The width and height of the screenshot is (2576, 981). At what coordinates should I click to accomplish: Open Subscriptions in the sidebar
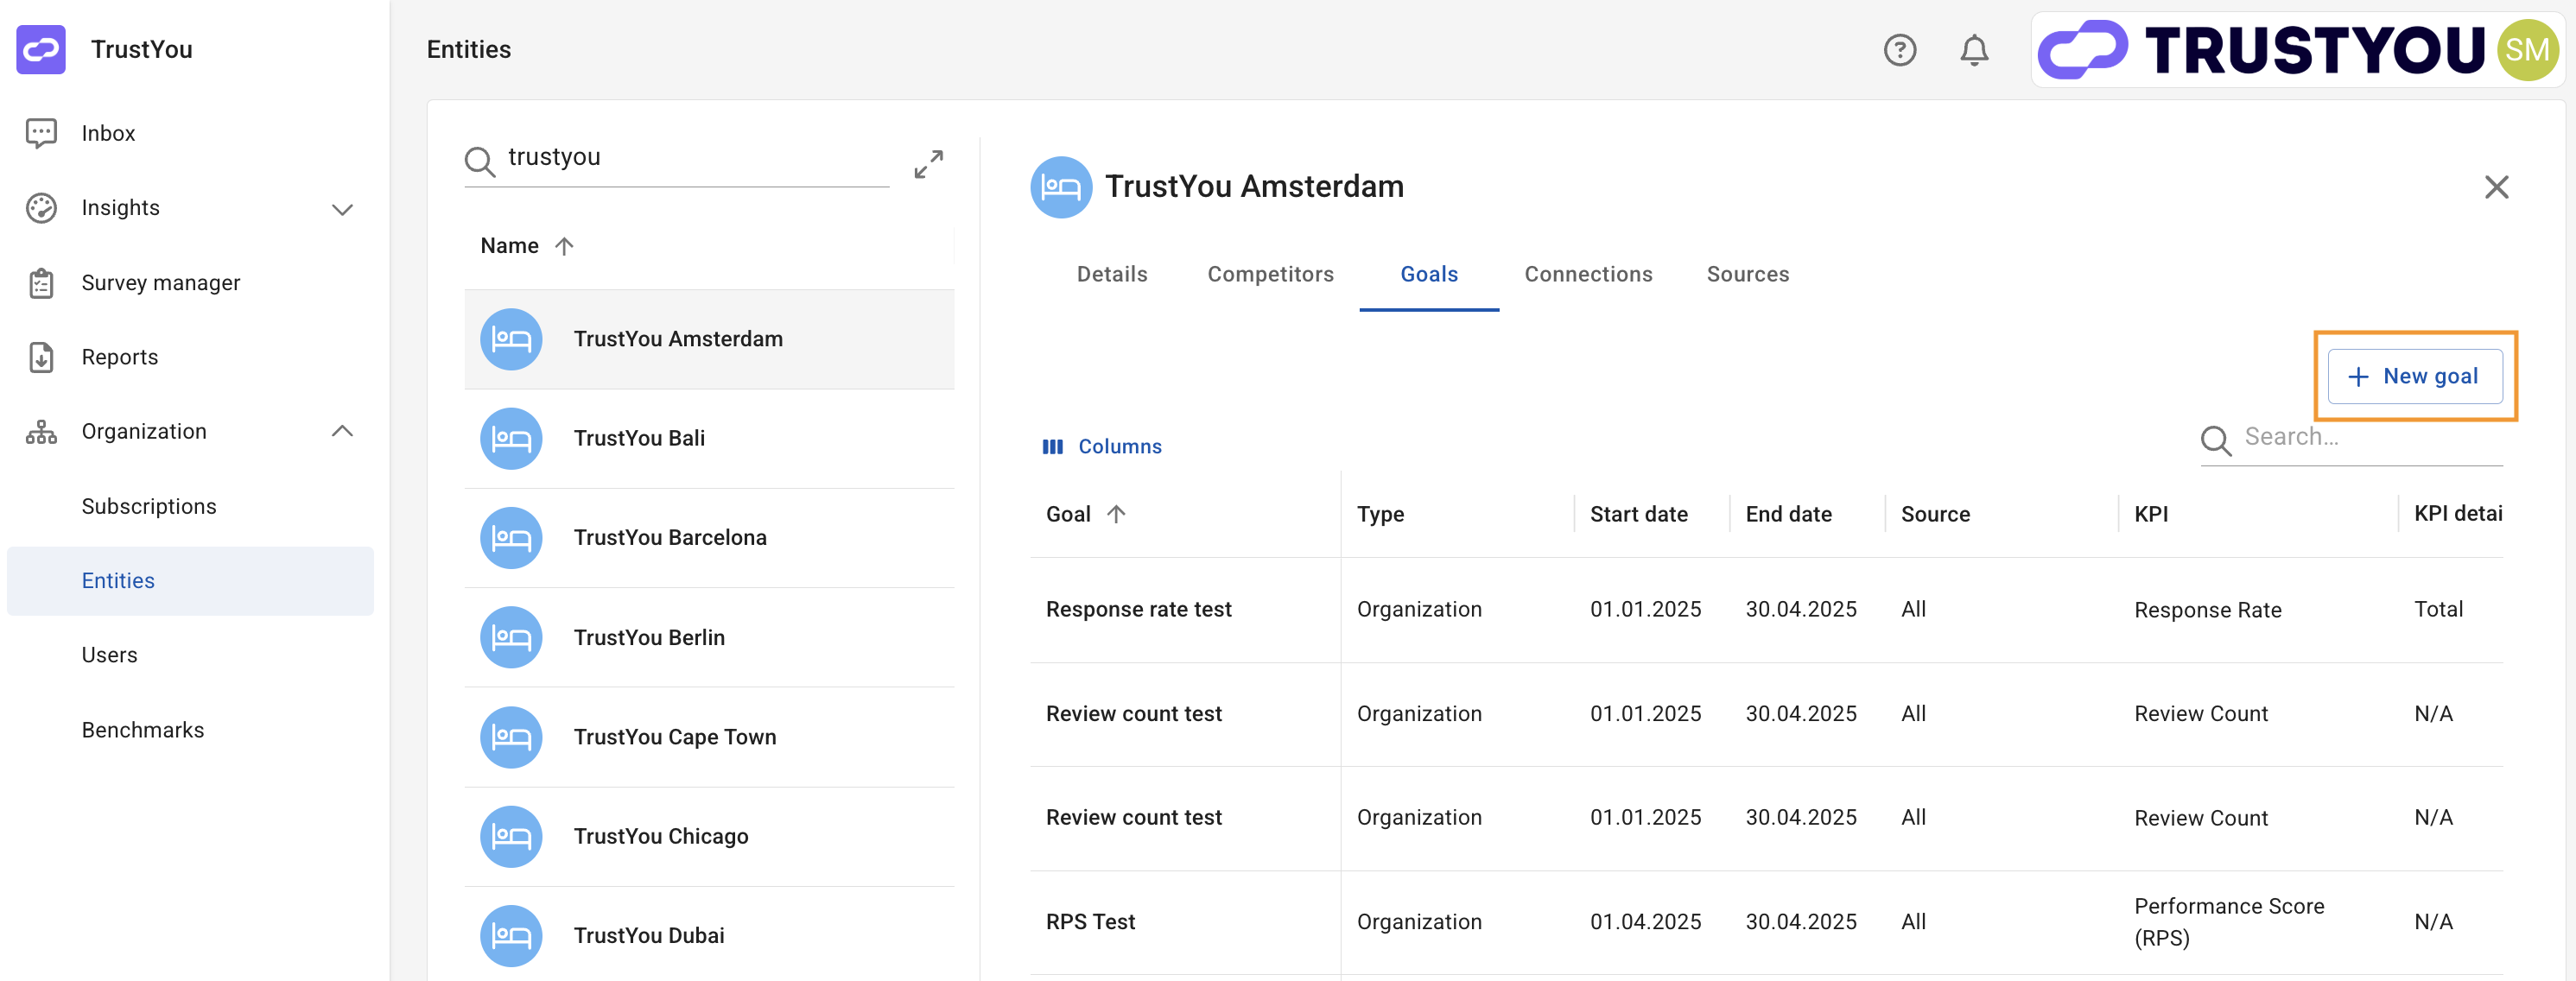click(149, 506)
